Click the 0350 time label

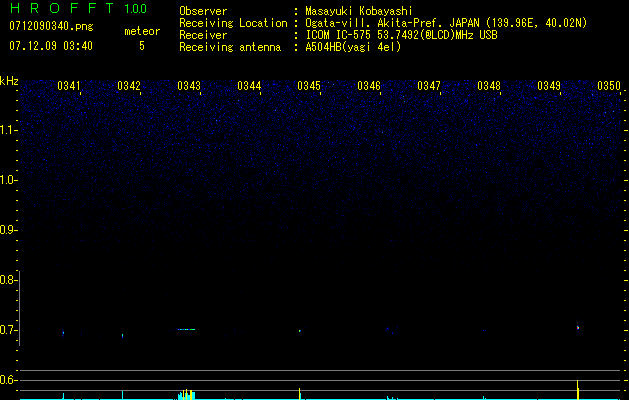(x=609, y=86)
